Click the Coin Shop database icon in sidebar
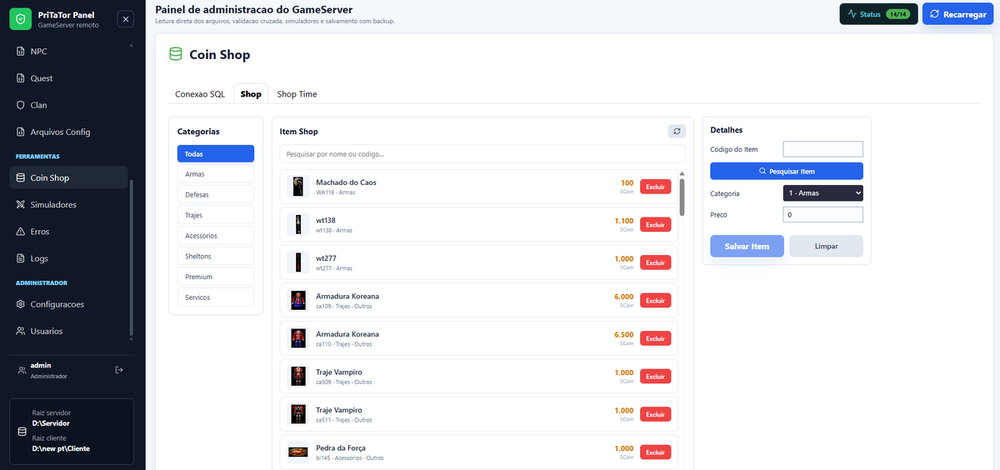 (x=20, y=178)
